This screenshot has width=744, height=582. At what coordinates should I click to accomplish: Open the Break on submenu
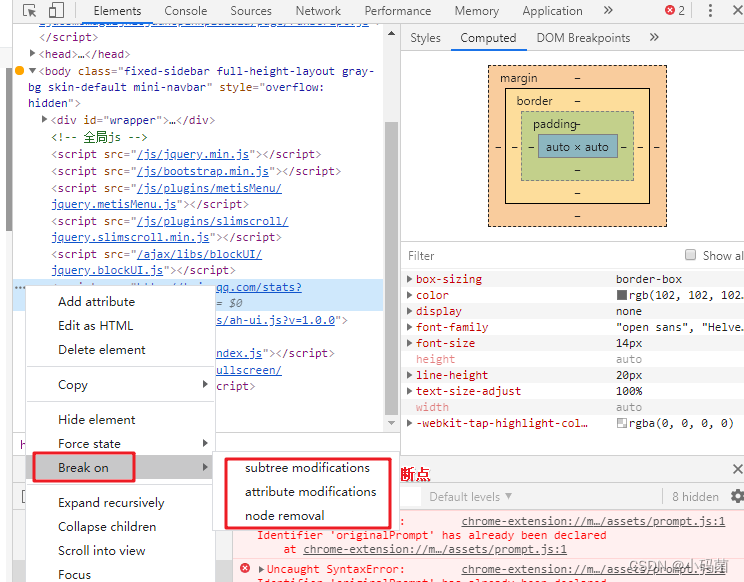coord(121,468)
